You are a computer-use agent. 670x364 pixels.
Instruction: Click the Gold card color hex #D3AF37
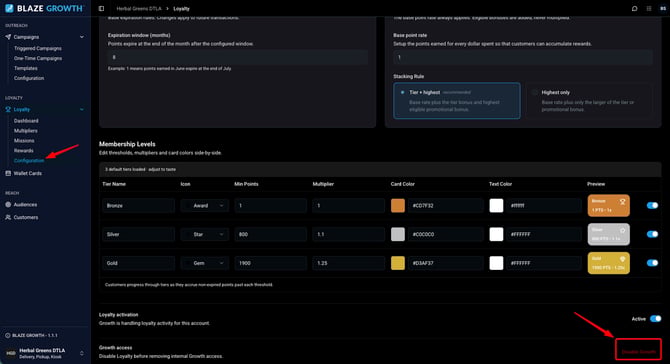446,263
